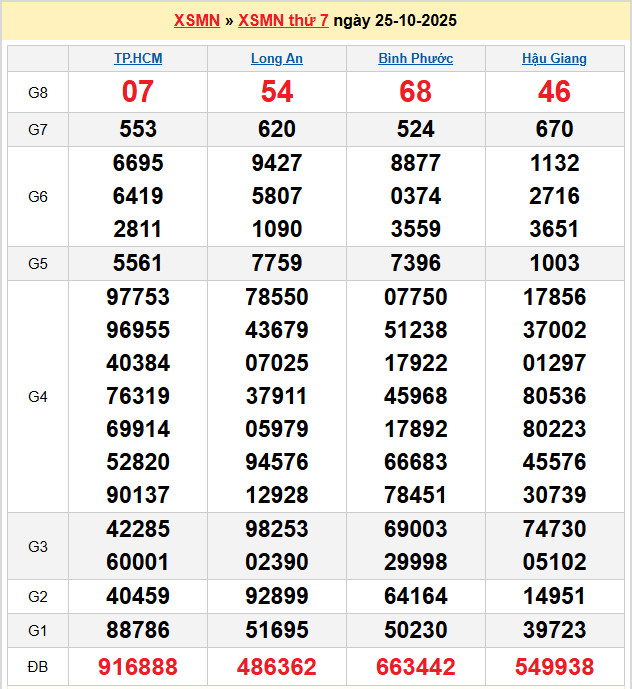Select Hậu Giang G8 number 46

(554, 92)
